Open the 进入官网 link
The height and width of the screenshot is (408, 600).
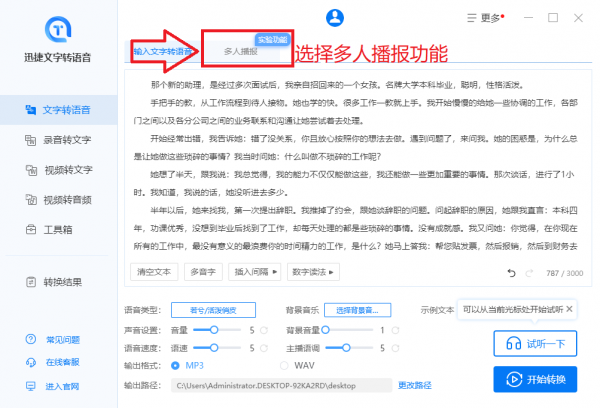[x=62, y=386]
